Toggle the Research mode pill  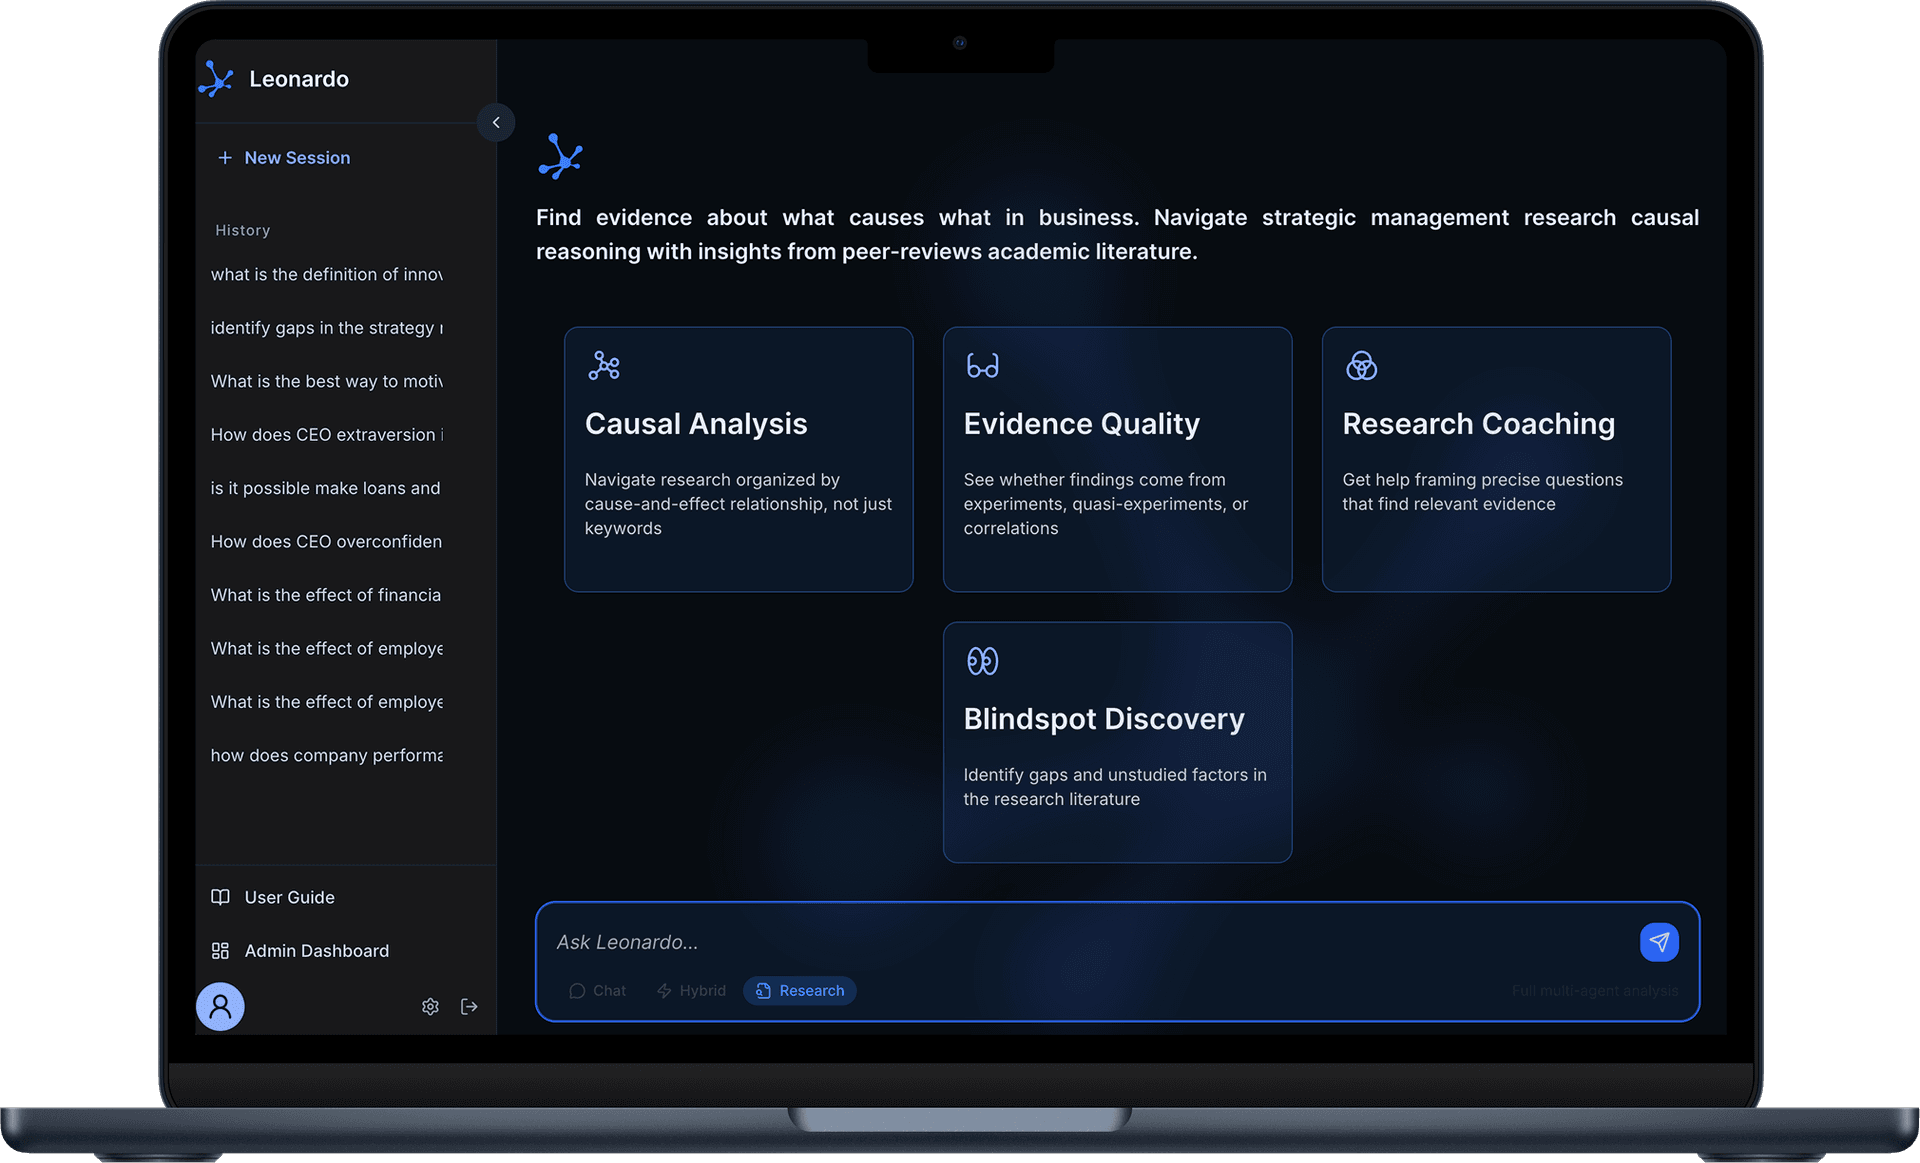pos(799,990)
